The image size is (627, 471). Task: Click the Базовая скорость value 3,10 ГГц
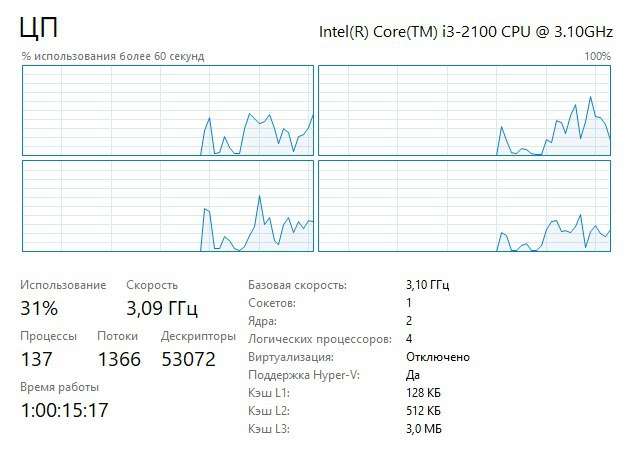pyautogui.click(x=430, y=285)
